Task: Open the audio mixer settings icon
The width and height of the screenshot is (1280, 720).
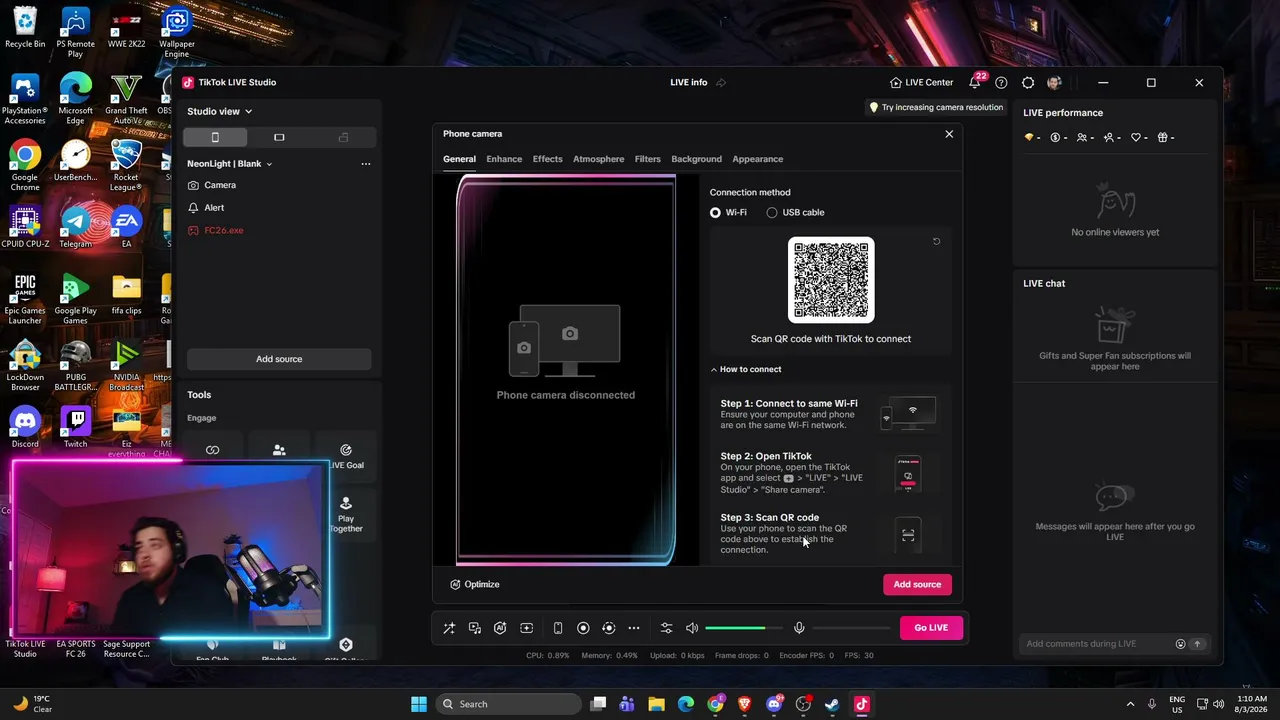Action: (667, 628)
